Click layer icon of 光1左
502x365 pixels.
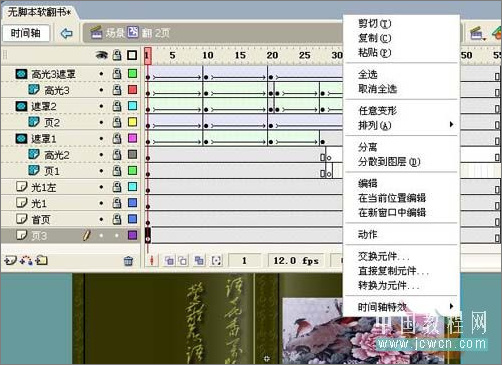click(x=22, y=186)
